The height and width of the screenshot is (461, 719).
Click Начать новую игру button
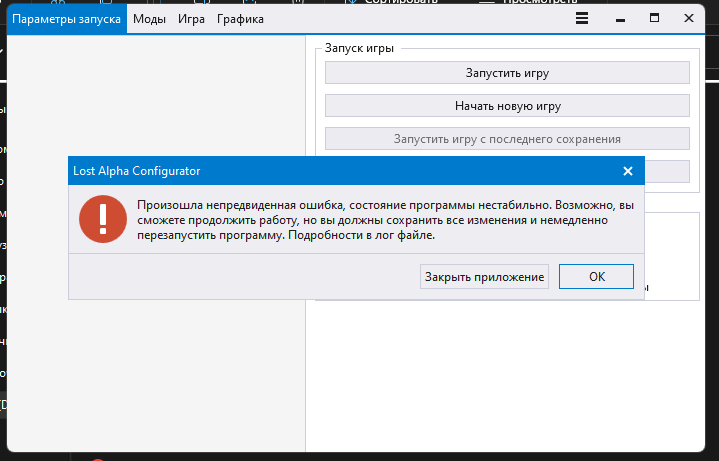(x=507, y=106)
